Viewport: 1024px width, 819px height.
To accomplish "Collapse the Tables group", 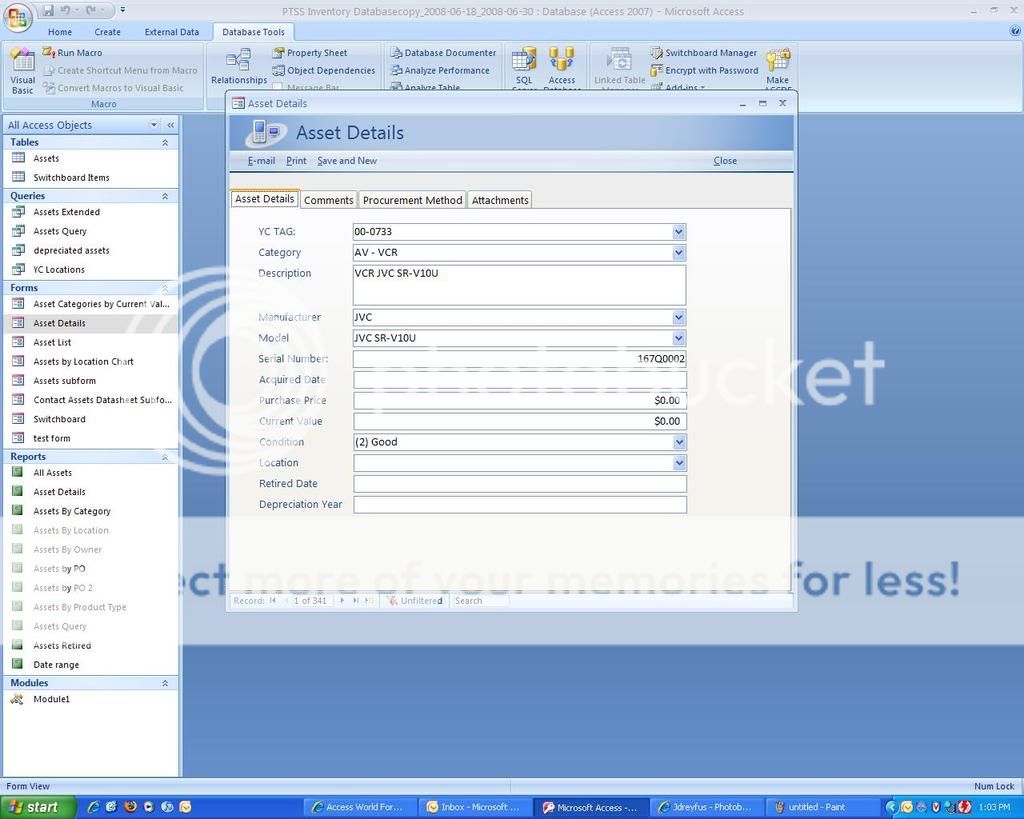I will pyautogui.click(x=165, y=142).
